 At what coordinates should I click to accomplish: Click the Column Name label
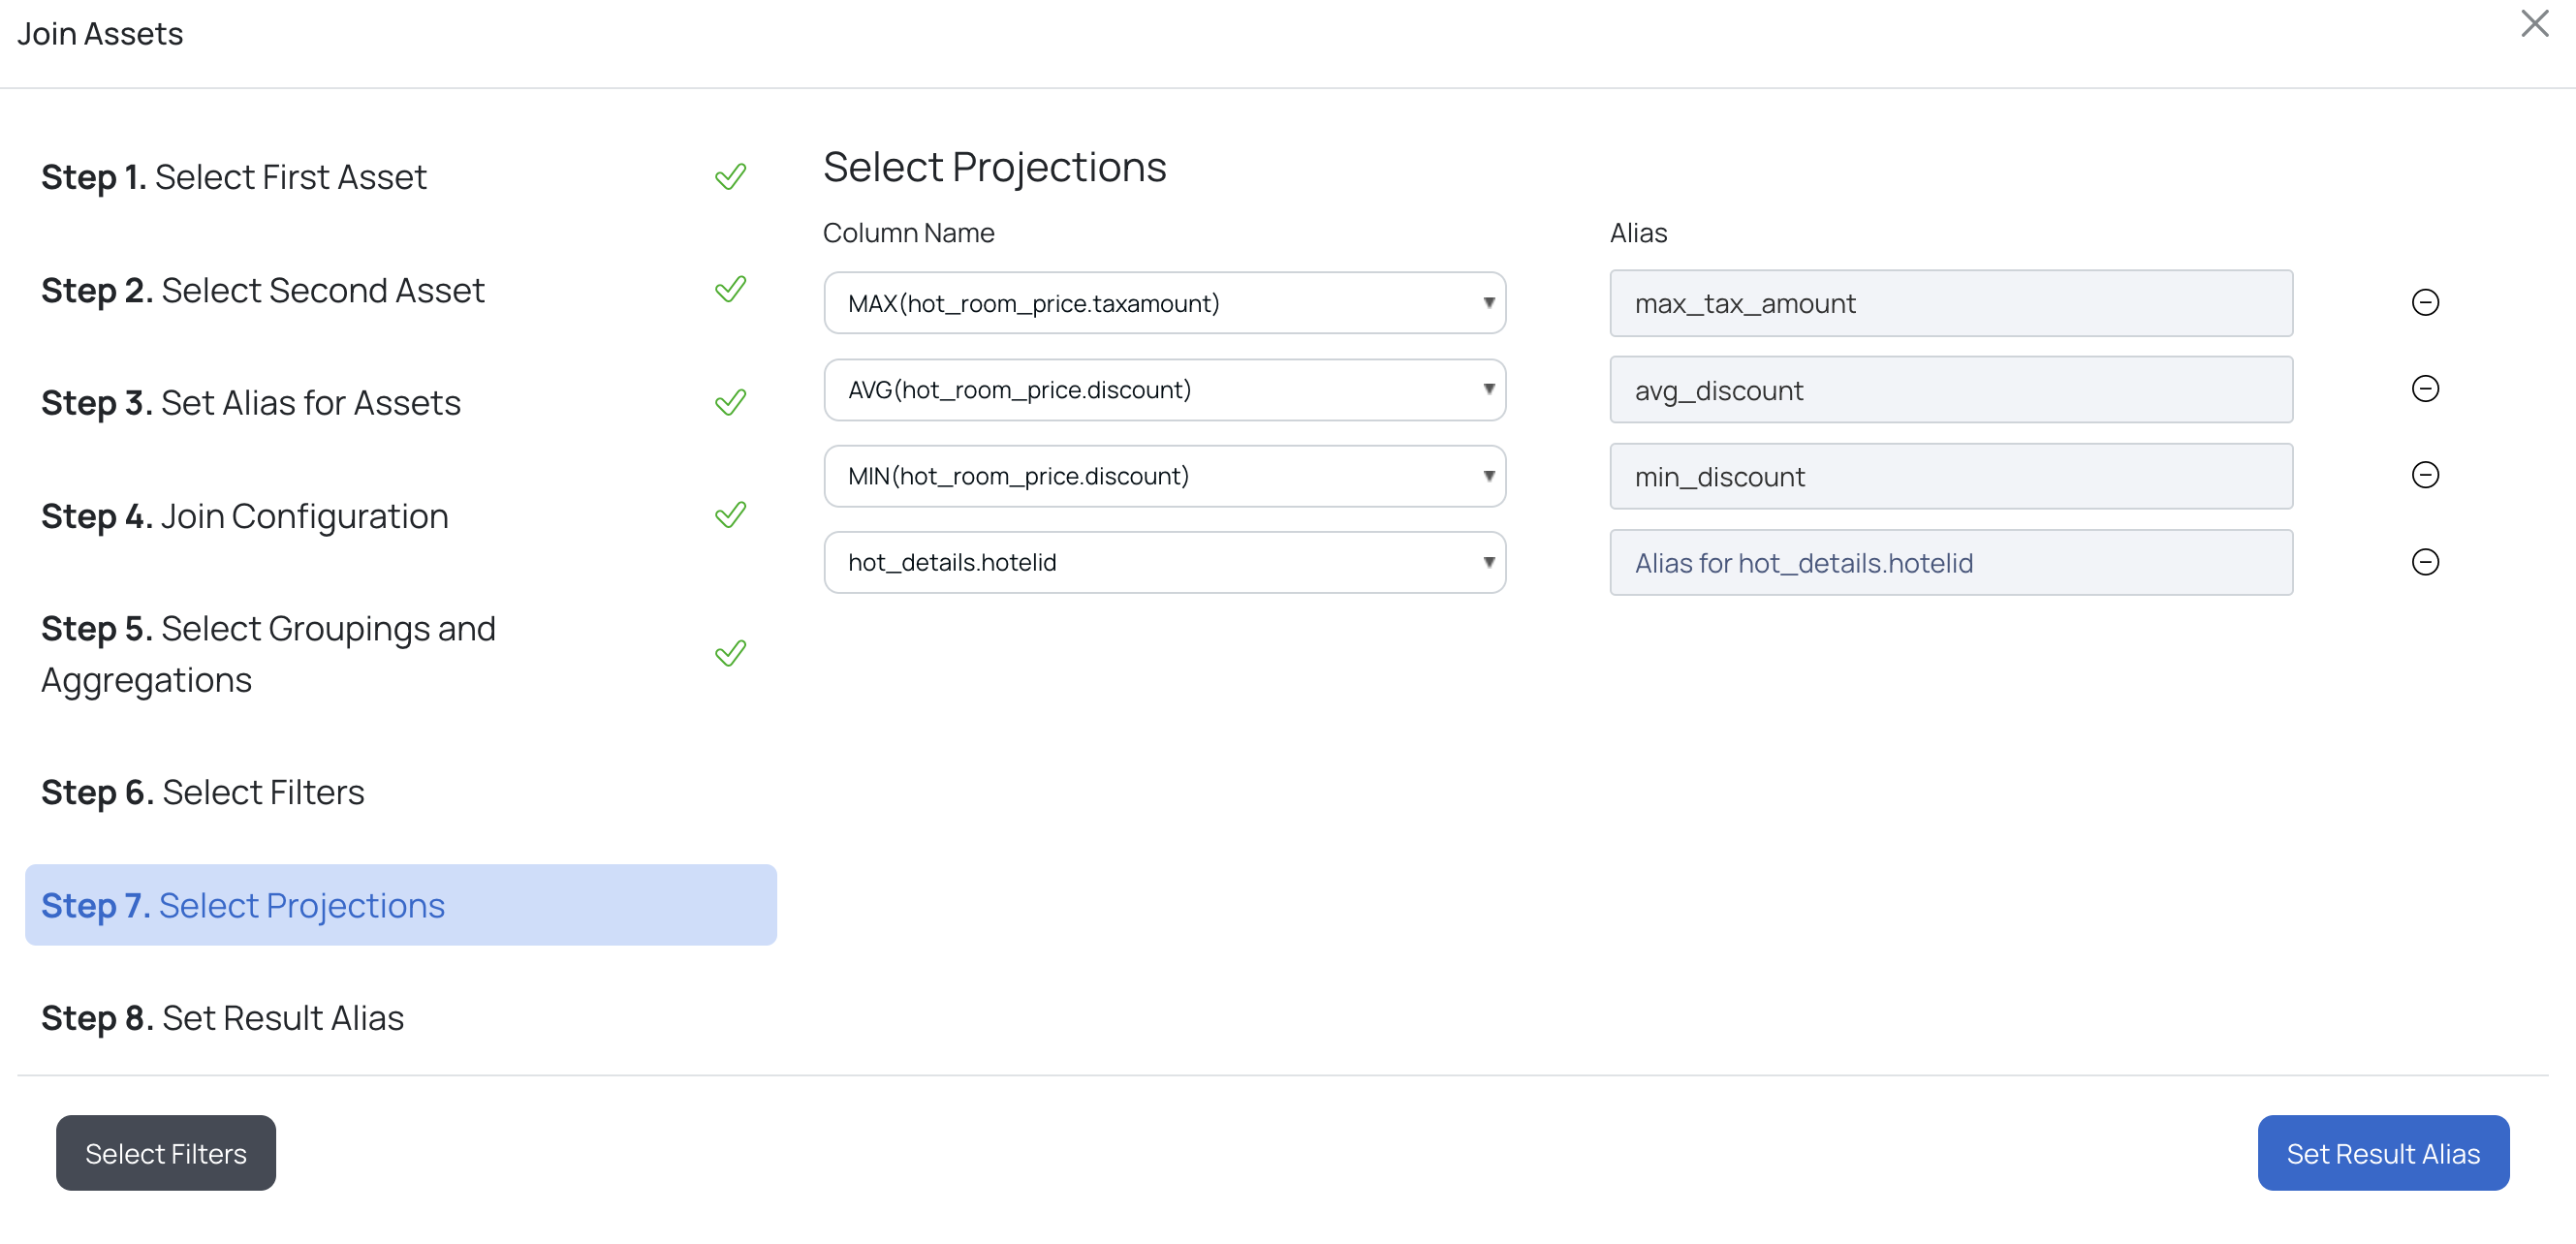[x=908, y=232]
